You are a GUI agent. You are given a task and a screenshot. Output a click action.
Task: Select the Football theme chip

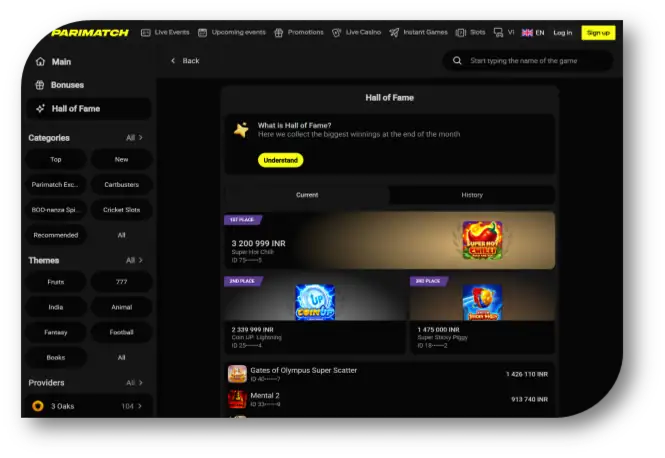tap(121, 332)
